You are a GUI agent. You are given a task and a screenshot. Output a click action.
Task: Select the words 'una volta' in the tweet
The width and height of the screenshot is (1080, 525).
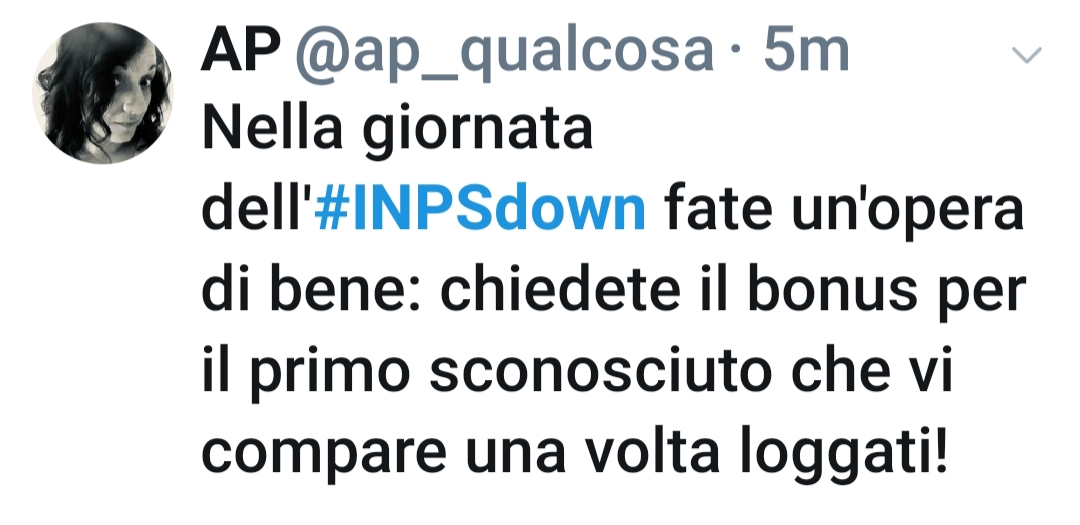tap(592, 453)
